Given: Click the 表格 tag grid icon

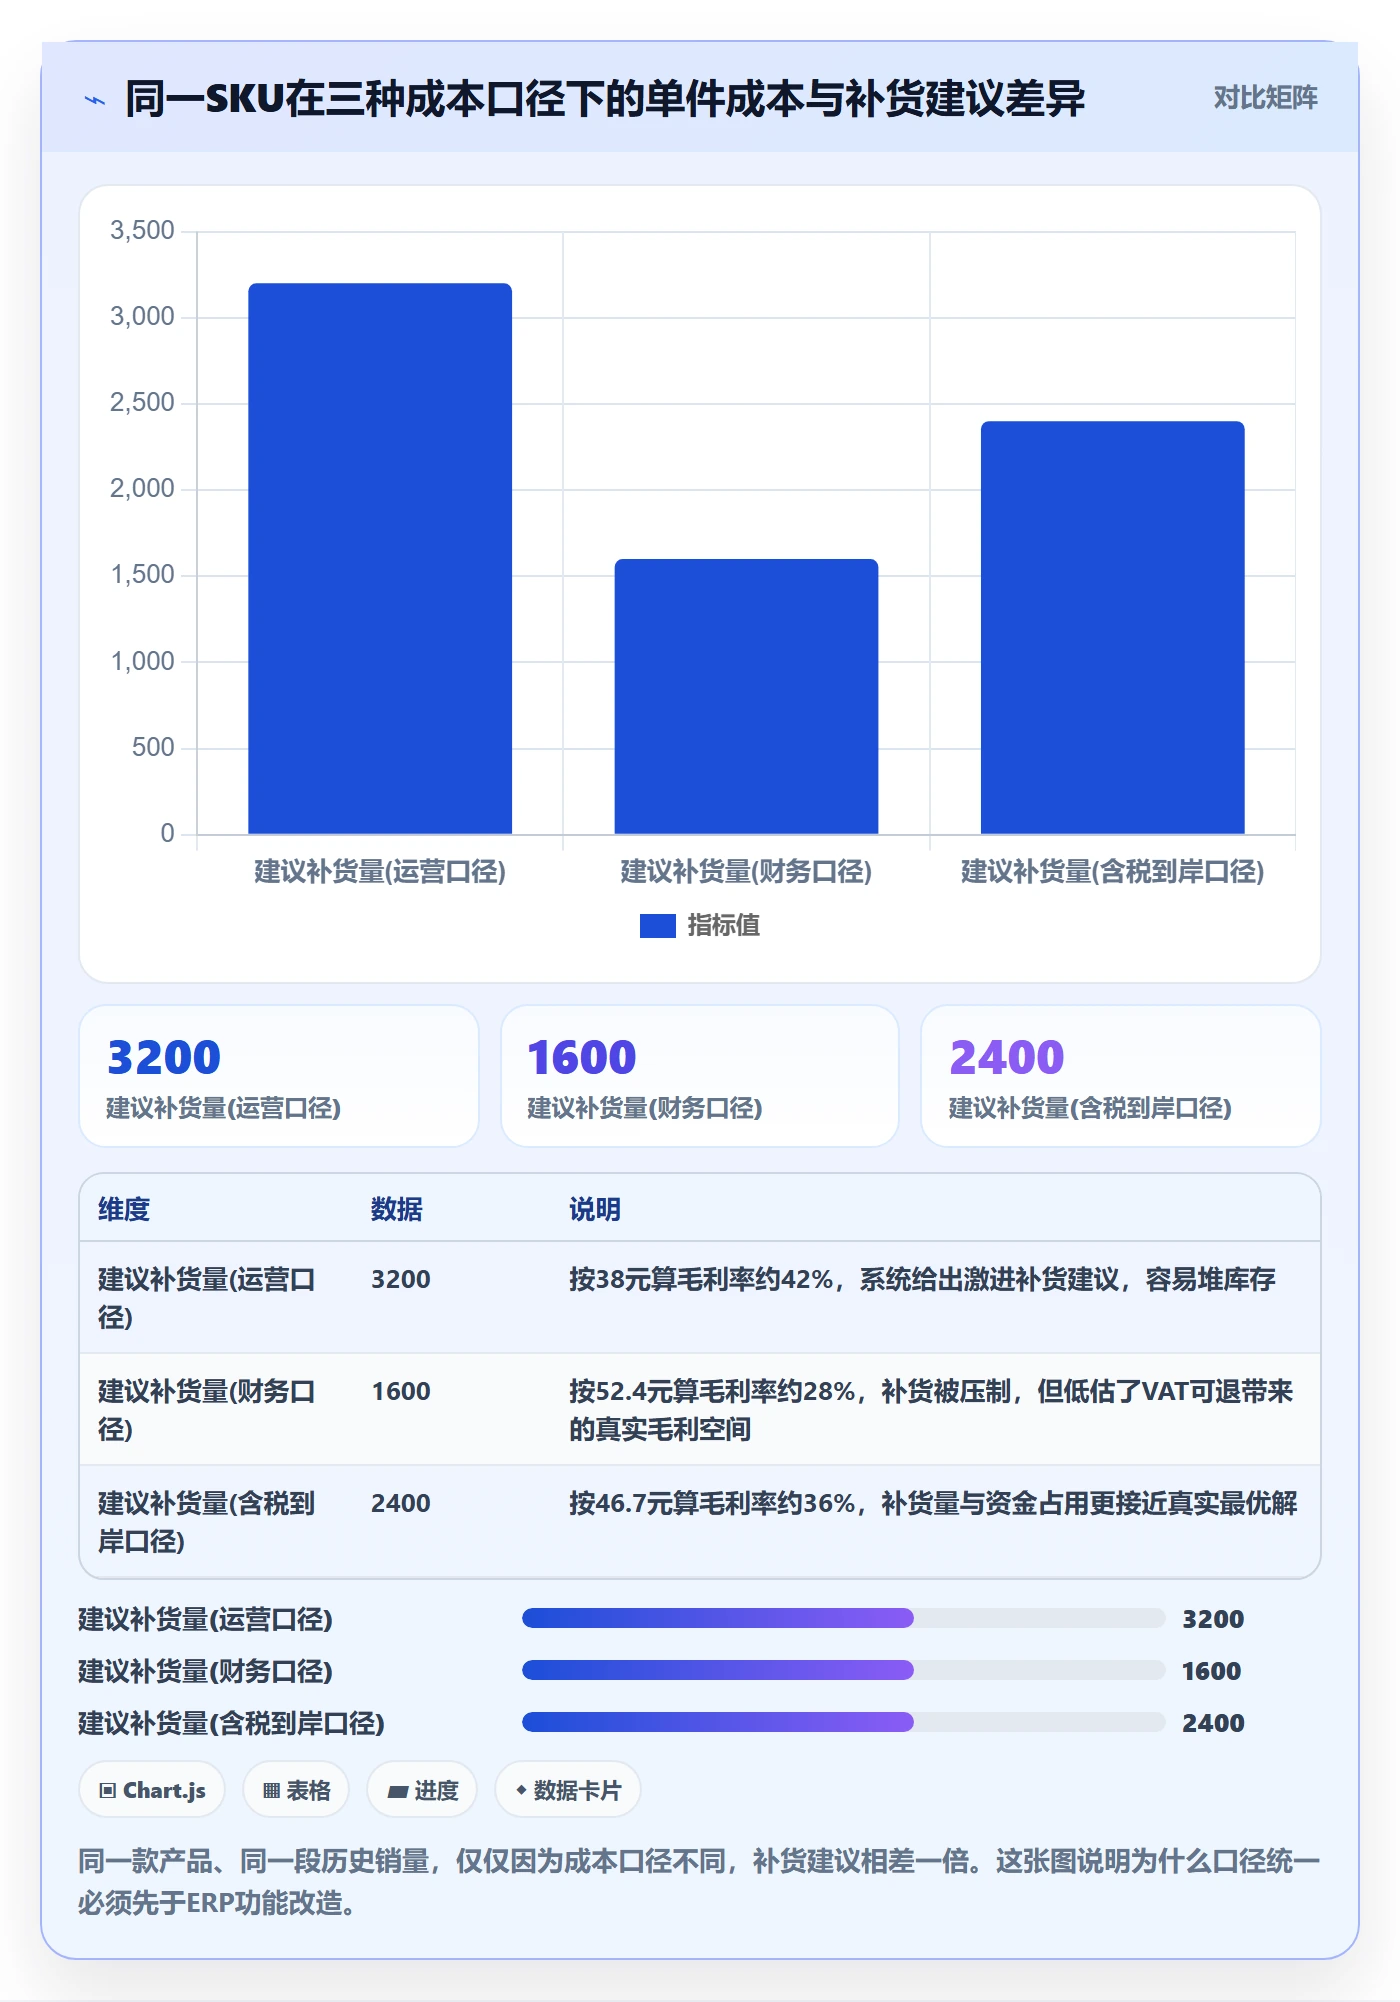Looking at the screenshot, I should [271, 1791].
